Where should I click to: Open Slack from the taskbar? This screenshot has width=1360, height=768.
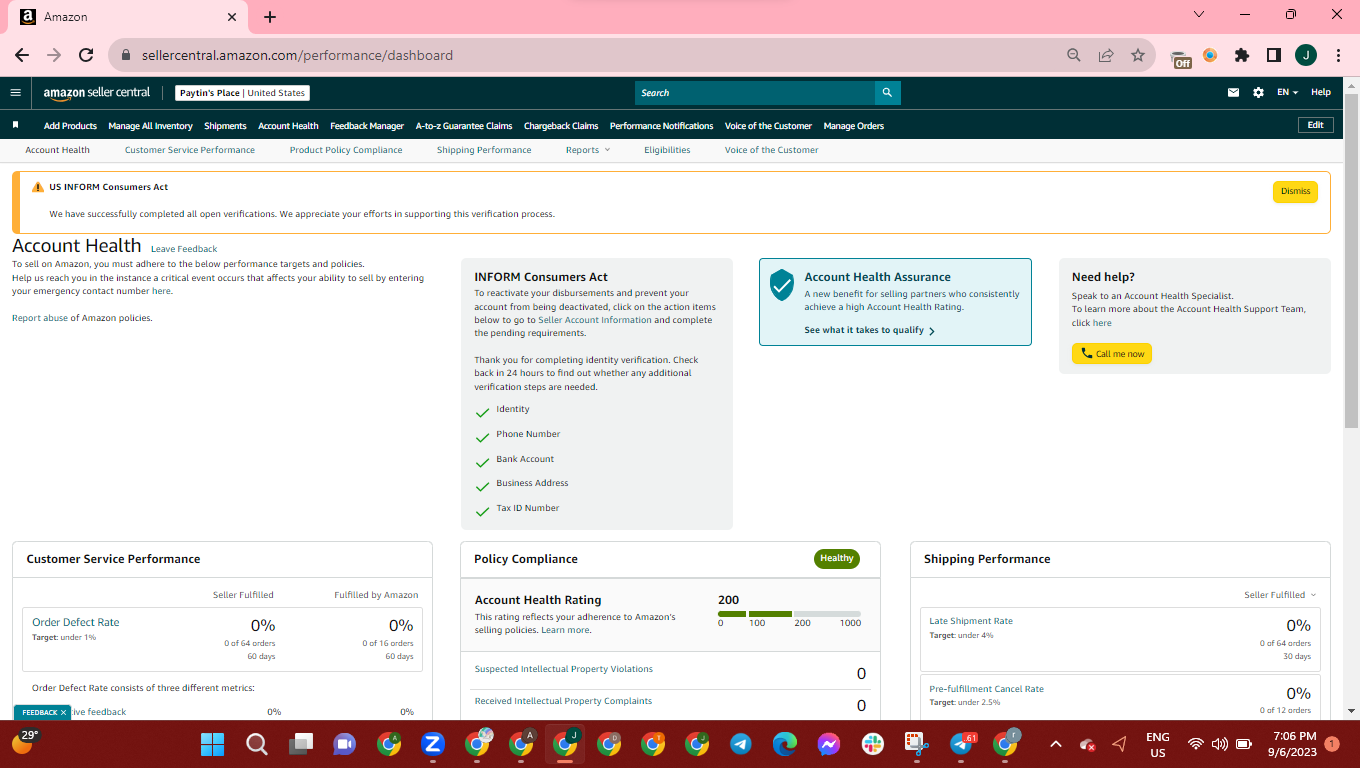click(x=873, y=744)
